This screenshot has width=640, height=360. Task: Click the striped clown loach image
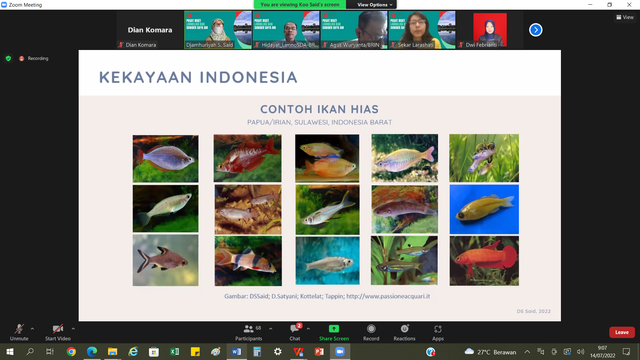click(248, 261)
